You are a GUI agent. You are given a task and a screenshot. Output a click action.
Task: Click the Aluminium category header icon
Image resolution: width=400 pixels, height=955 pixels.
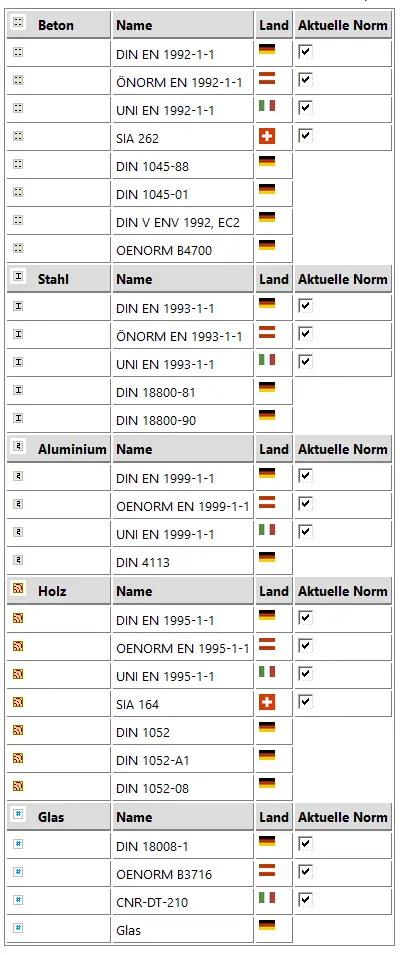(x=18, y=446)
